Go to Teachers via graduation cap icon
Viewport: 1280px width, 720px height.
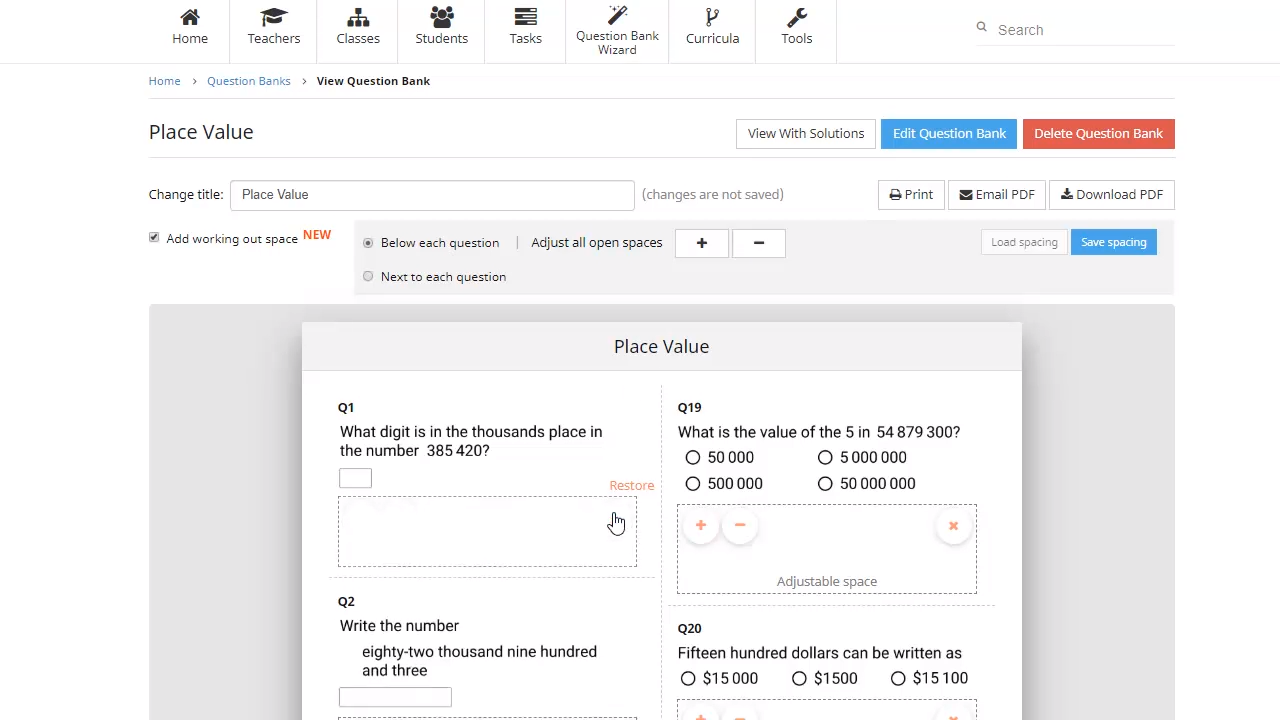(x=273, y=18)
